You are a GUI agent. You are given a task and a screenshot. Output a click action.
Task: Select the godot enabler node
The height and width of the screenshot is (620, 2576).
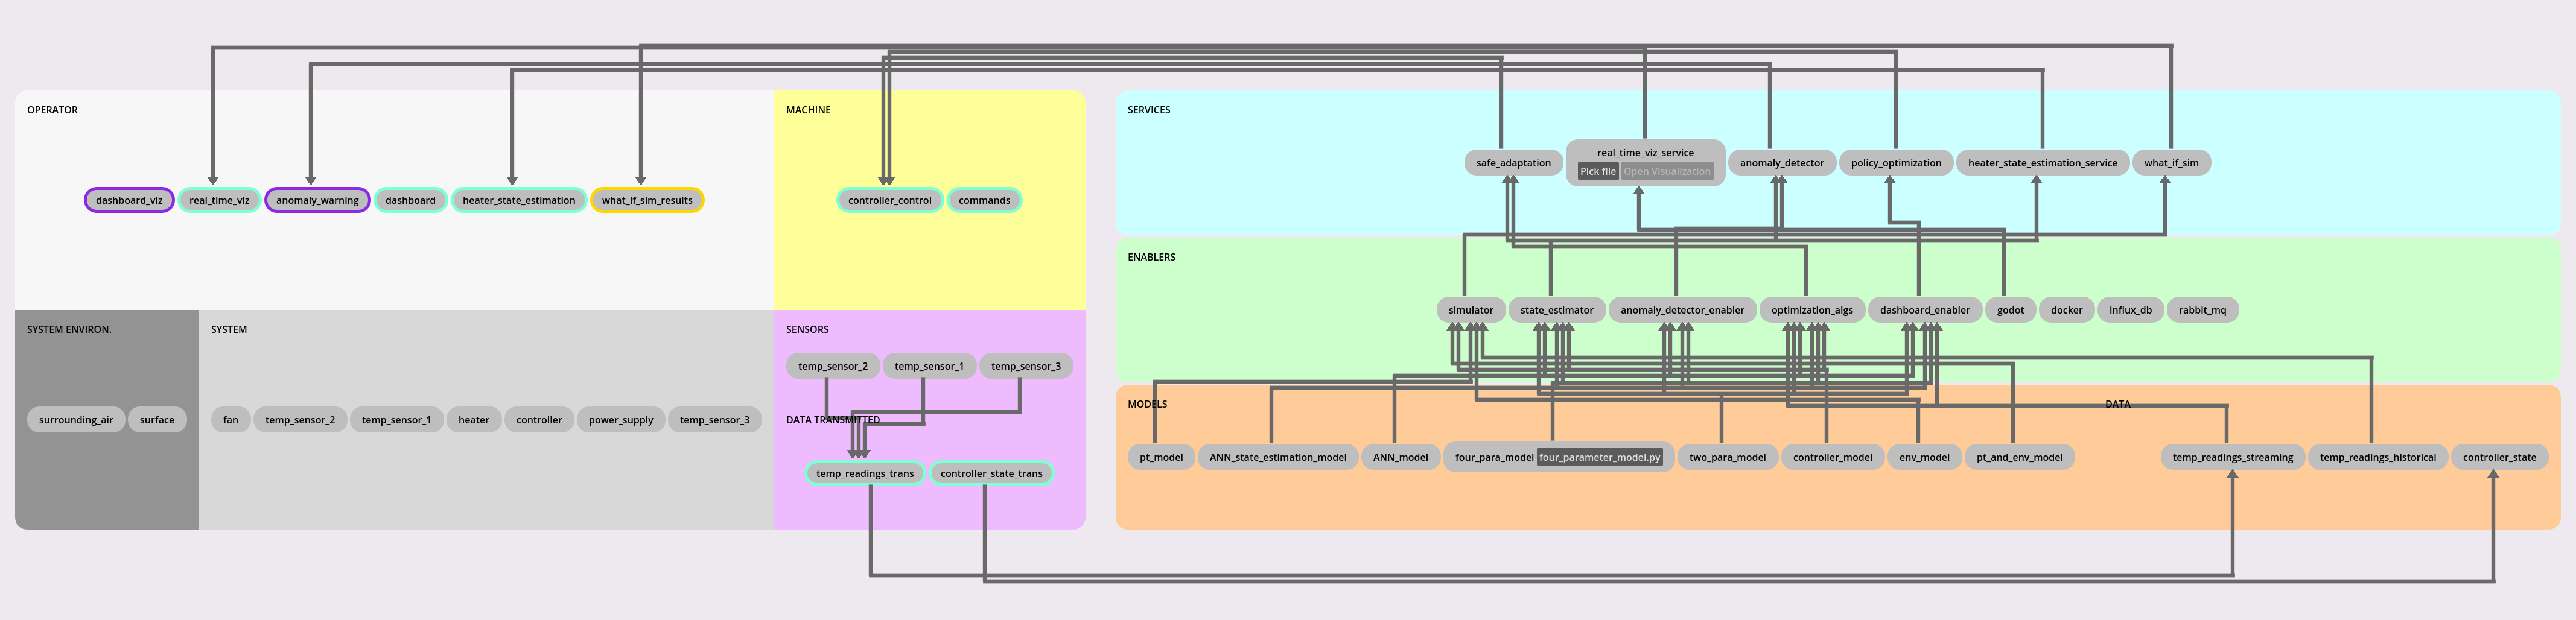pyautogui.click(x=2010, y=310)
